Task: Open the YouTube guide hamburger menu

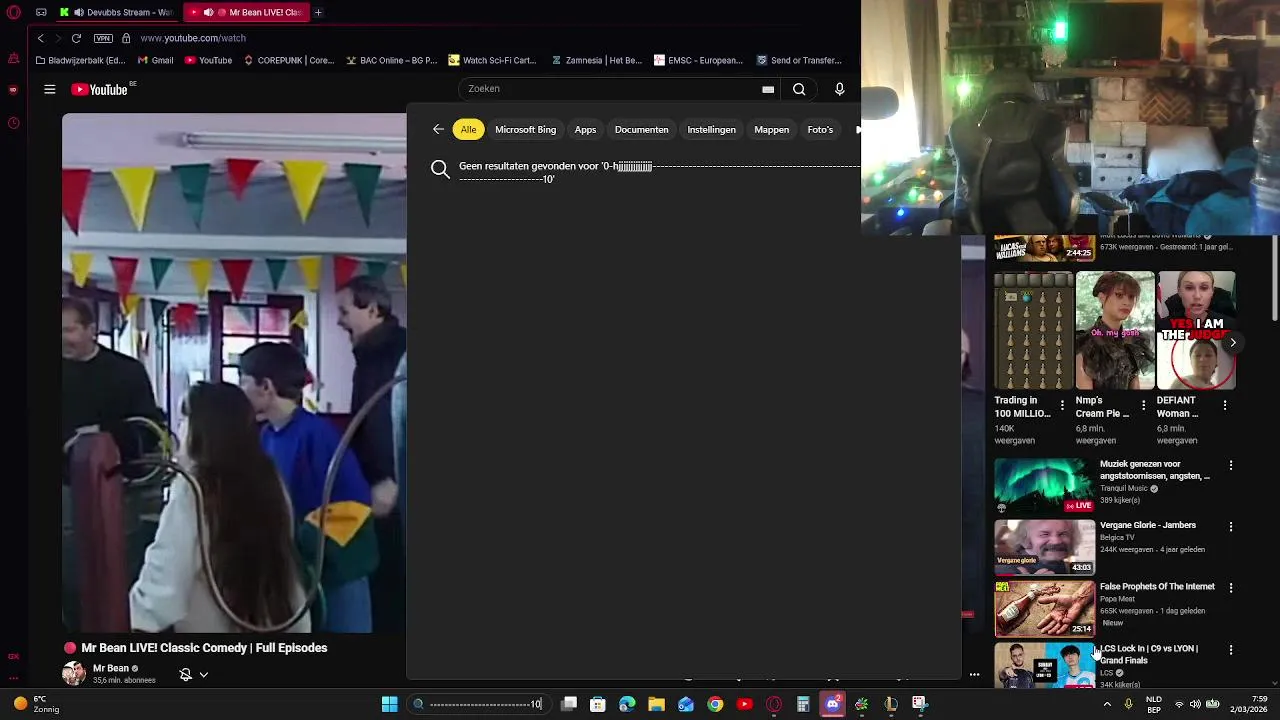Action: (x=49, y=89)
